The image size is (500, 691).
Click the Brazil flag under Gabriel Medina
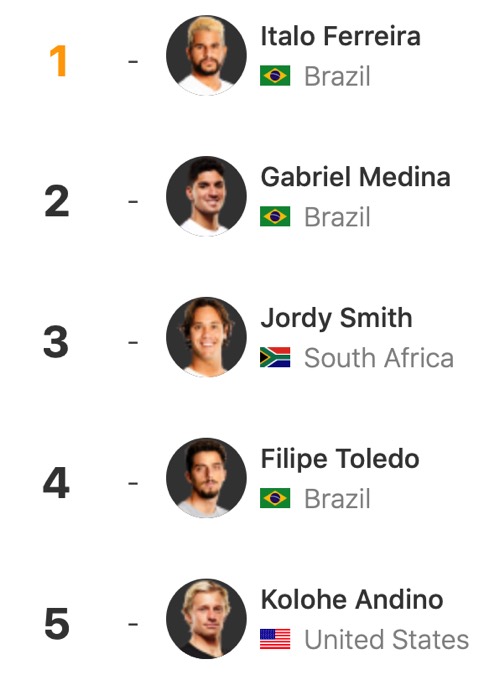275,216
